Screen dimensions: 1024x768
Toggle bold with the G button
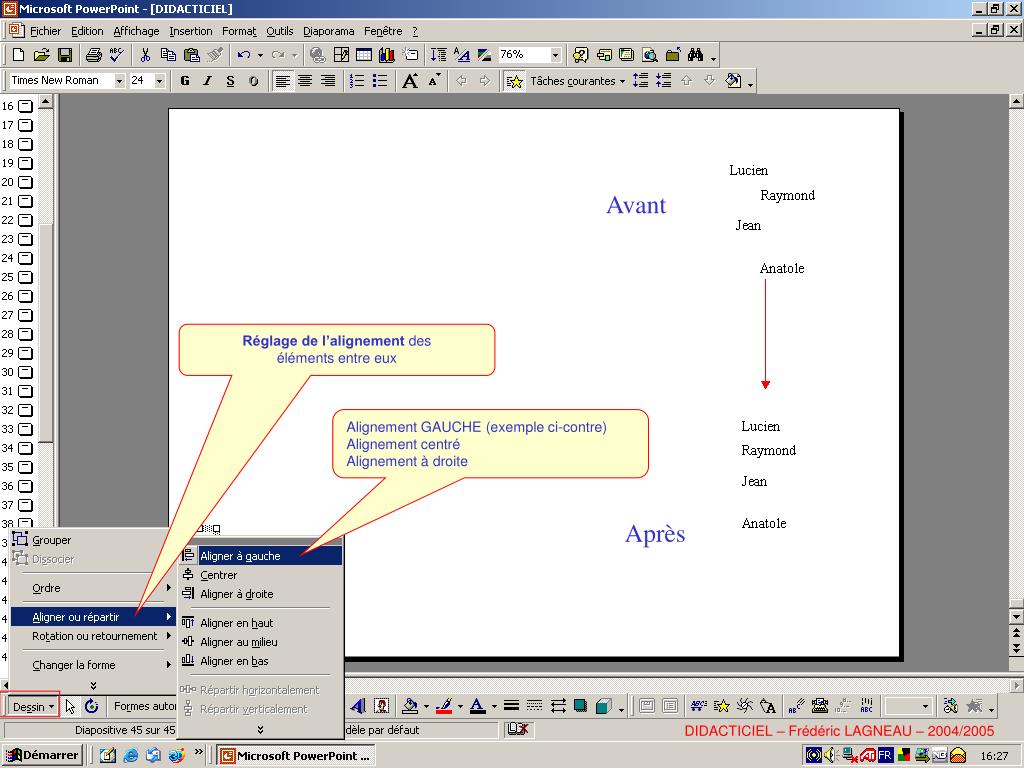[185, 81]
